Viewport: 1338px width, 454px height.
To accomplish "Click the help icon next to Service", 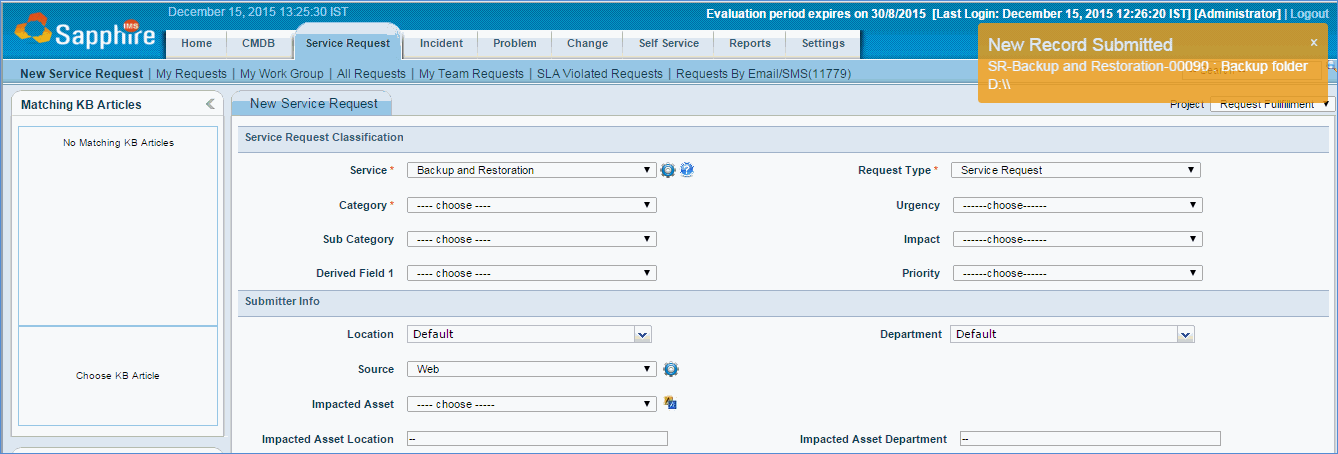I will click(x=687, y=170).
